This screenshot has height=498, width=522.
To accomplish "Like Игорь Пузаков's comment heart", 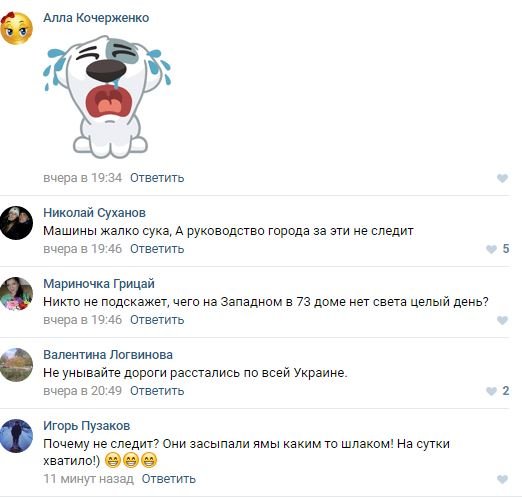I will tap(502, 479).
